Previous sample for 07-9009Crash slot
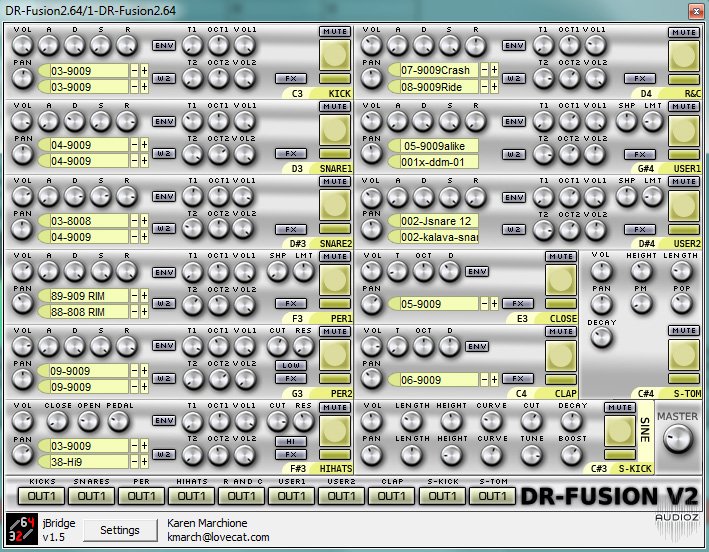The image size is (709, 552). (x=484, y=70)
